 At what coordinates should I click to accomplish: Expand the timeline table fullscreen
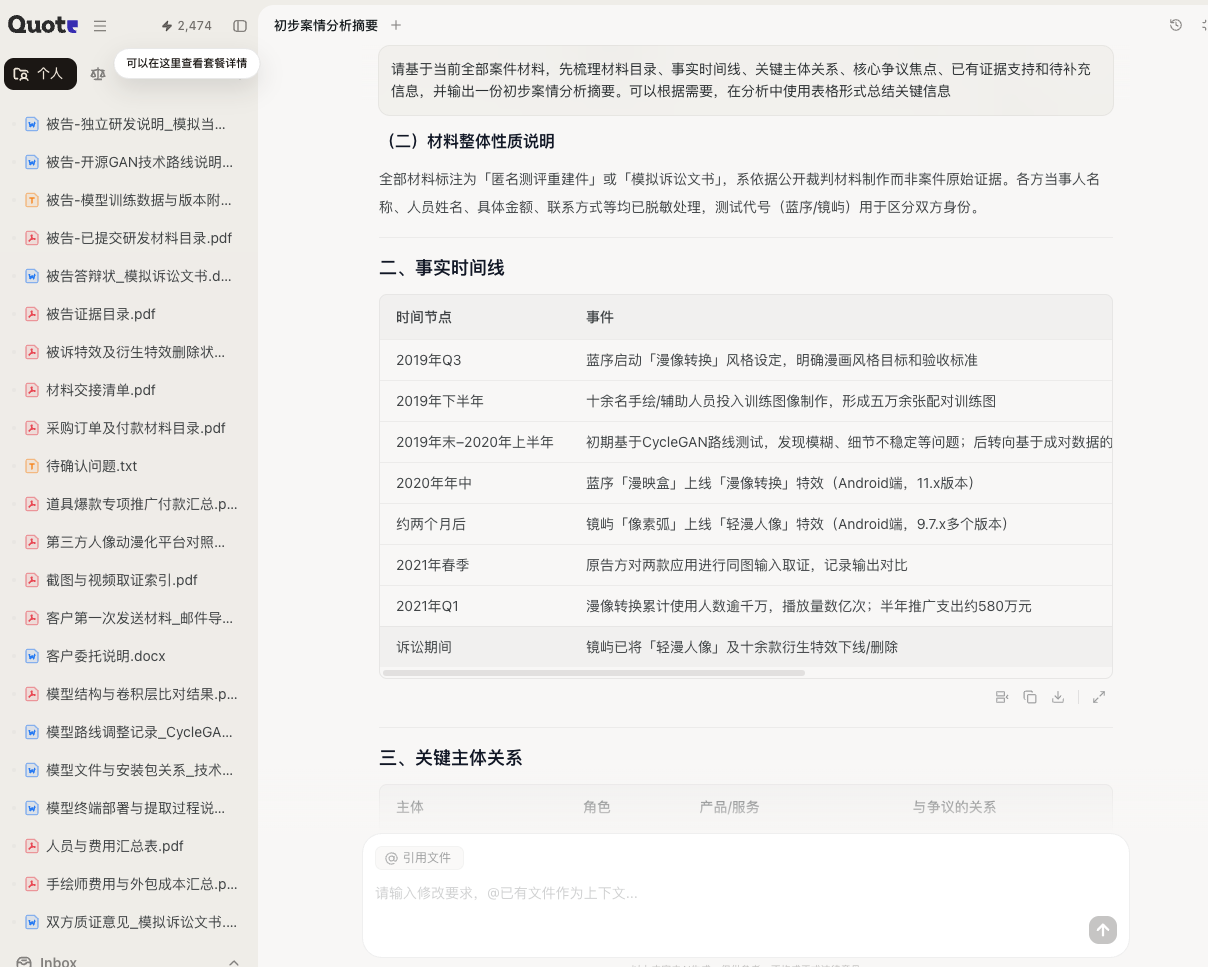coord(1099,697)
